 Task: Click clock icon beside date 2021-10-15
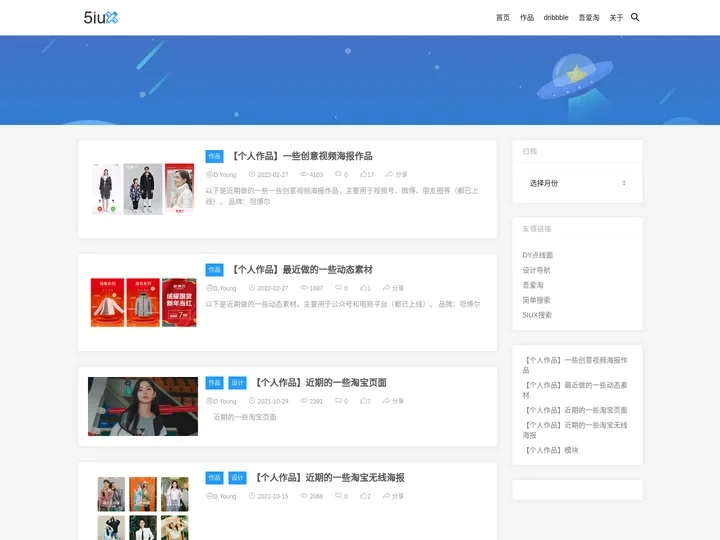click(x=252, y=495)
